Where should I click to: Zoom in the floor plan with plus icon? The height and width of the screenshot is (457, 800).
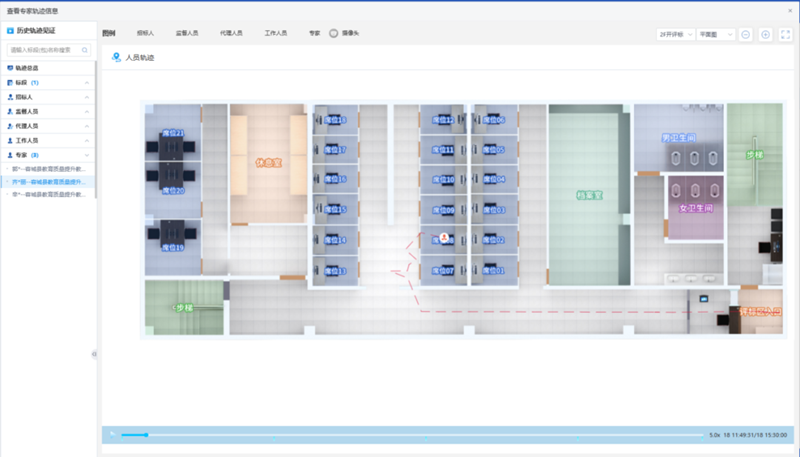[766, 34]
